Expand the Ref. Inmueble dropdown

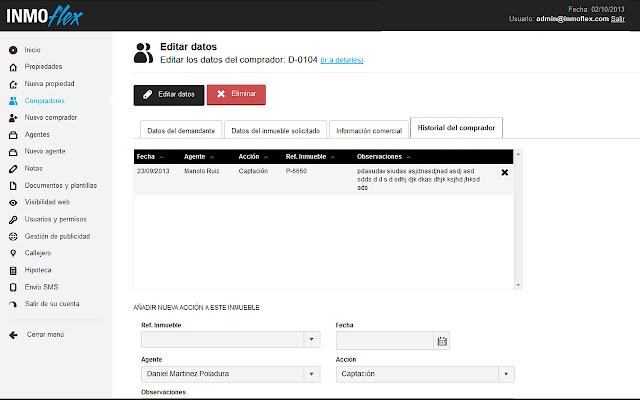[312, 341]
